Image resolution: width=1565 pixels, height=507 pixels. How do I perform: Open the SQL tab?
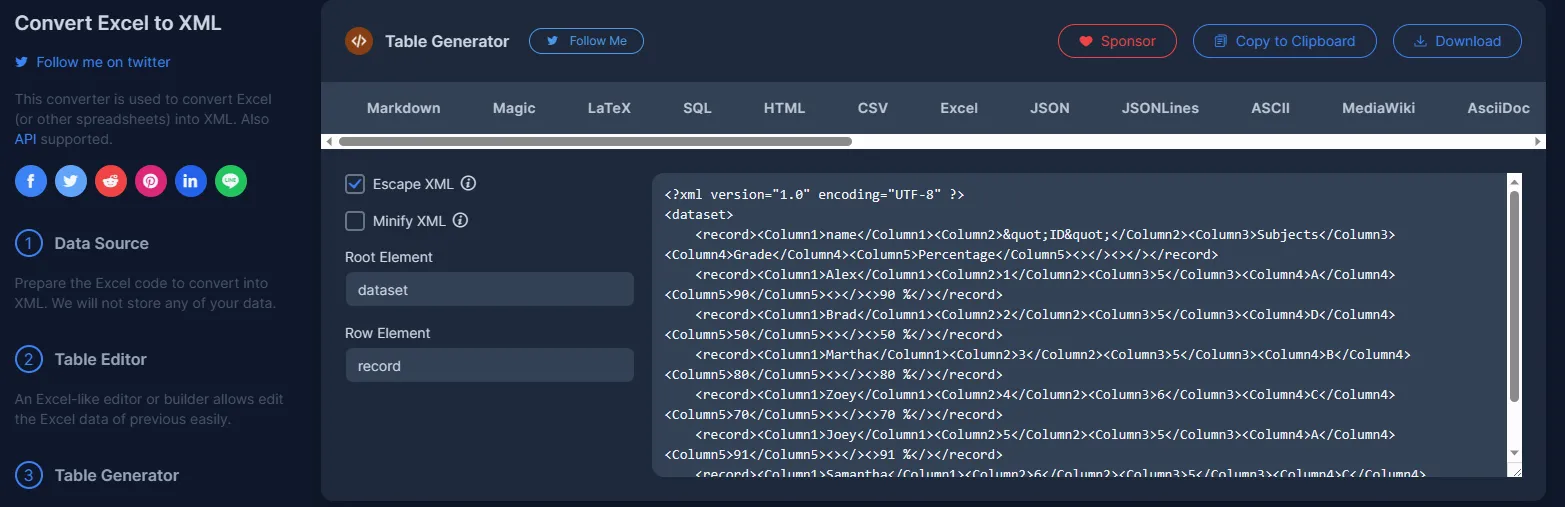(697, 108)
